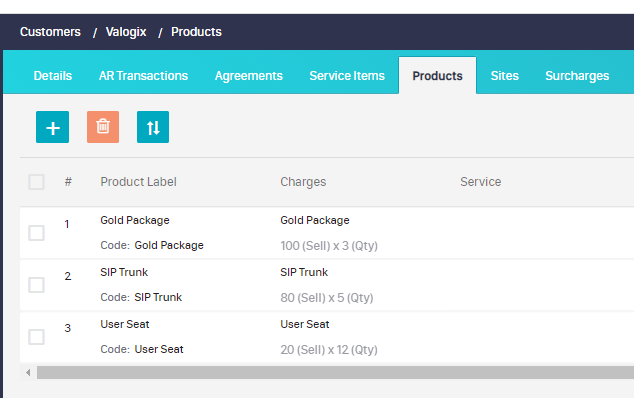Click the 100 (Sell) x 3 (Qty) value
Screen dimensions: 634x398
tap(329, 246)
